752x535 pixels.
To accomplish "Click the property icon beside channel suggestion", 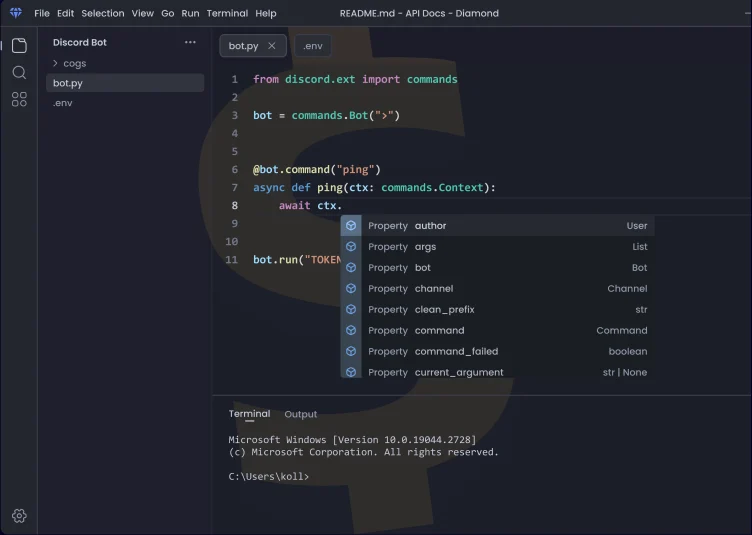I will coord(351,288).
